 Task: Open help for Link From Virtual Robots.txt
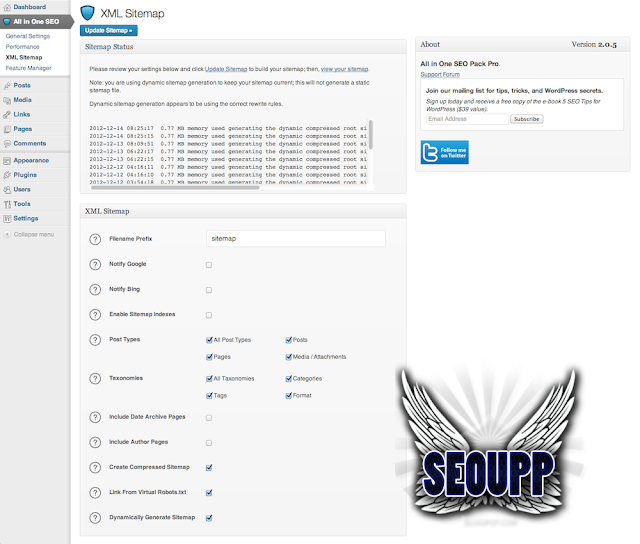(x=95, y=493)
